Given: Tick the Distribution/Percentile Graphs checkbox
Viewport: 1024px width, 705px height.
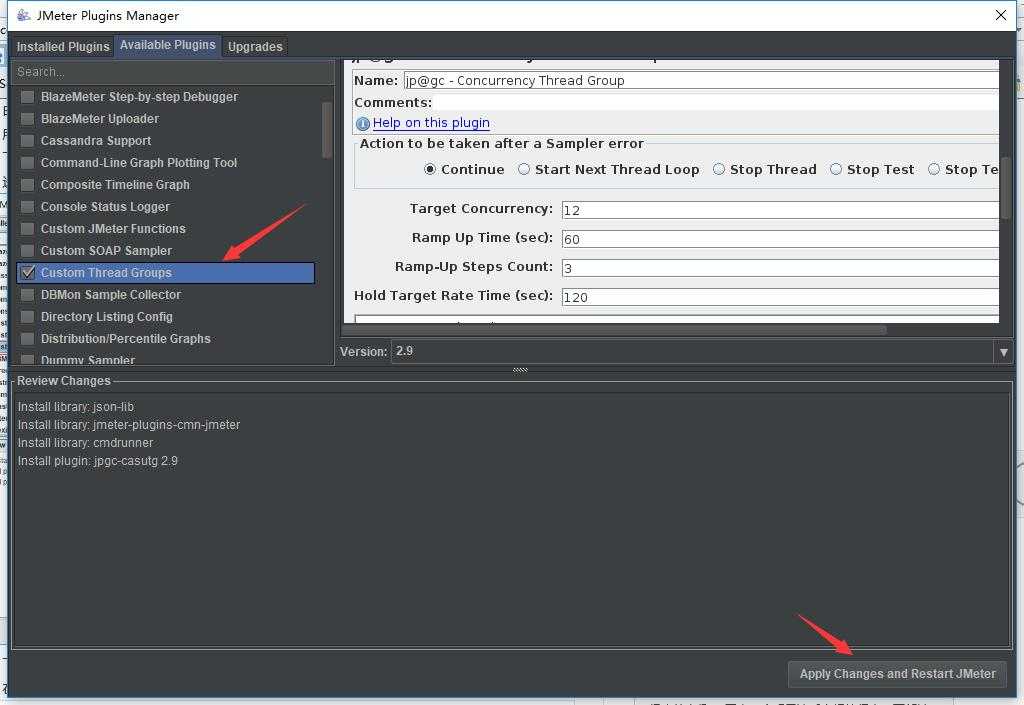Looking at the screenshot, I should (x=27, y=339).
